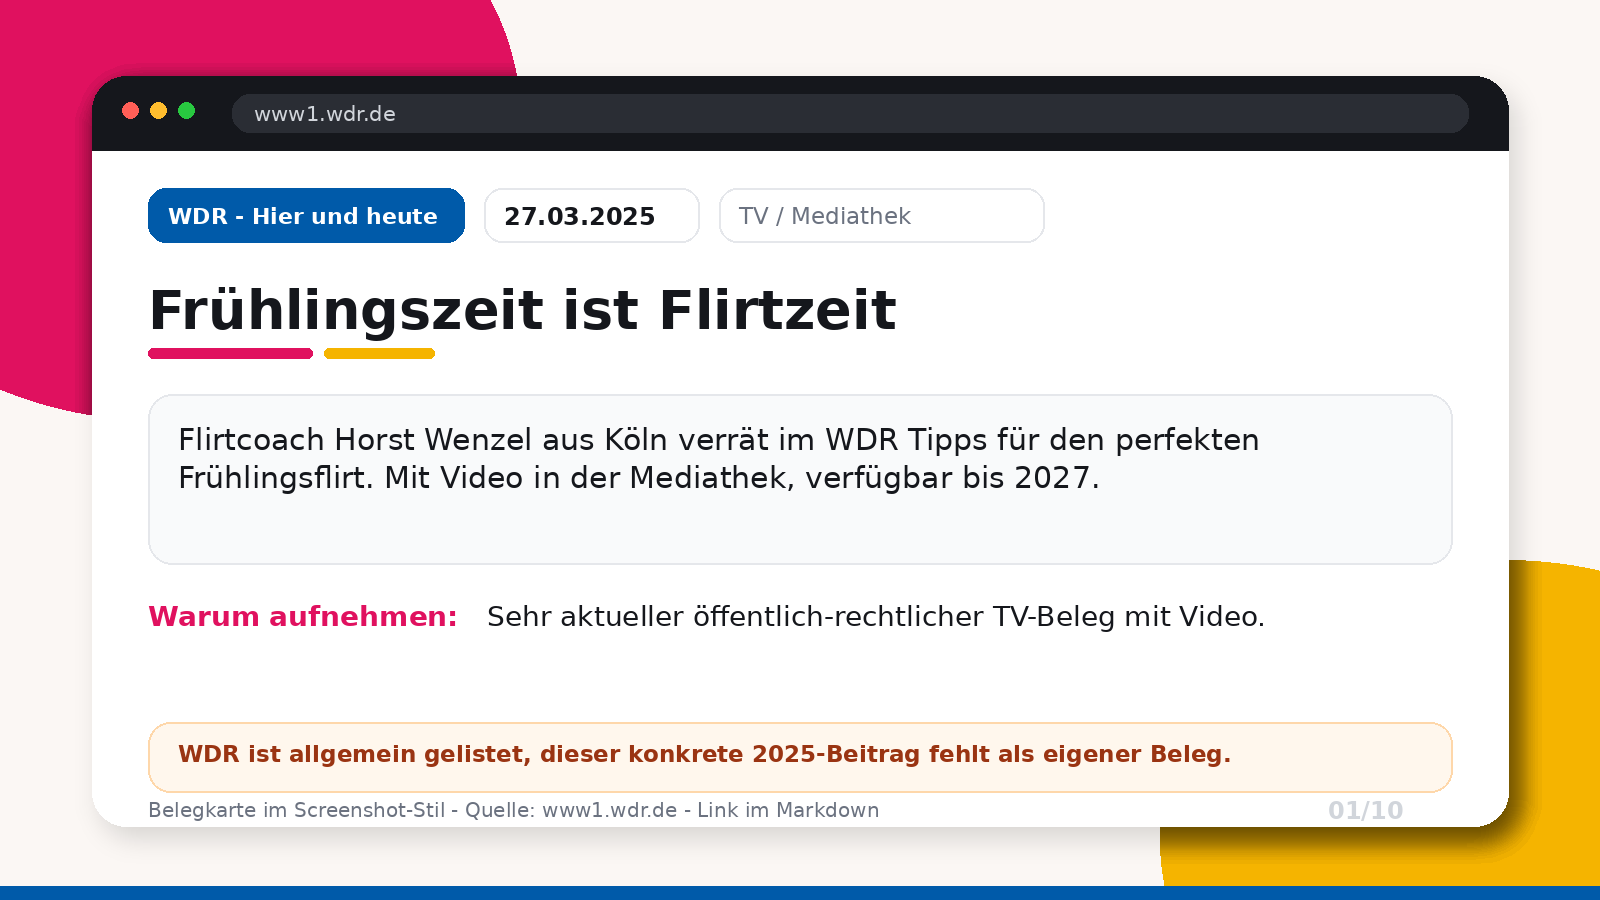Click the Flirtcoach Horst Wenzel summary text
Screen dimensions: 1600x900
[718, 459]
